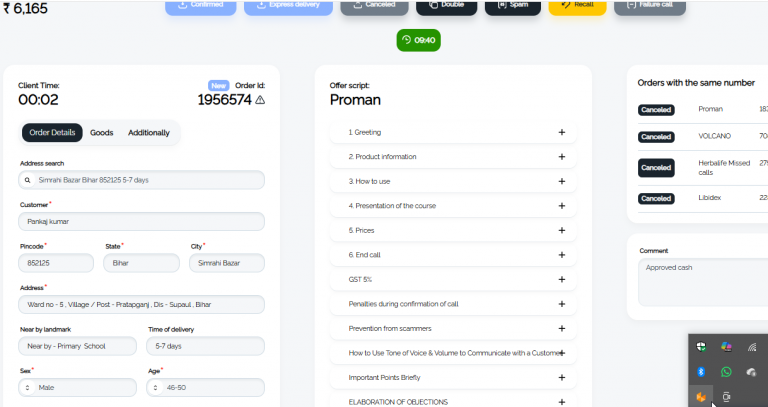Click the 00:02 client time value

coord(38,100)
